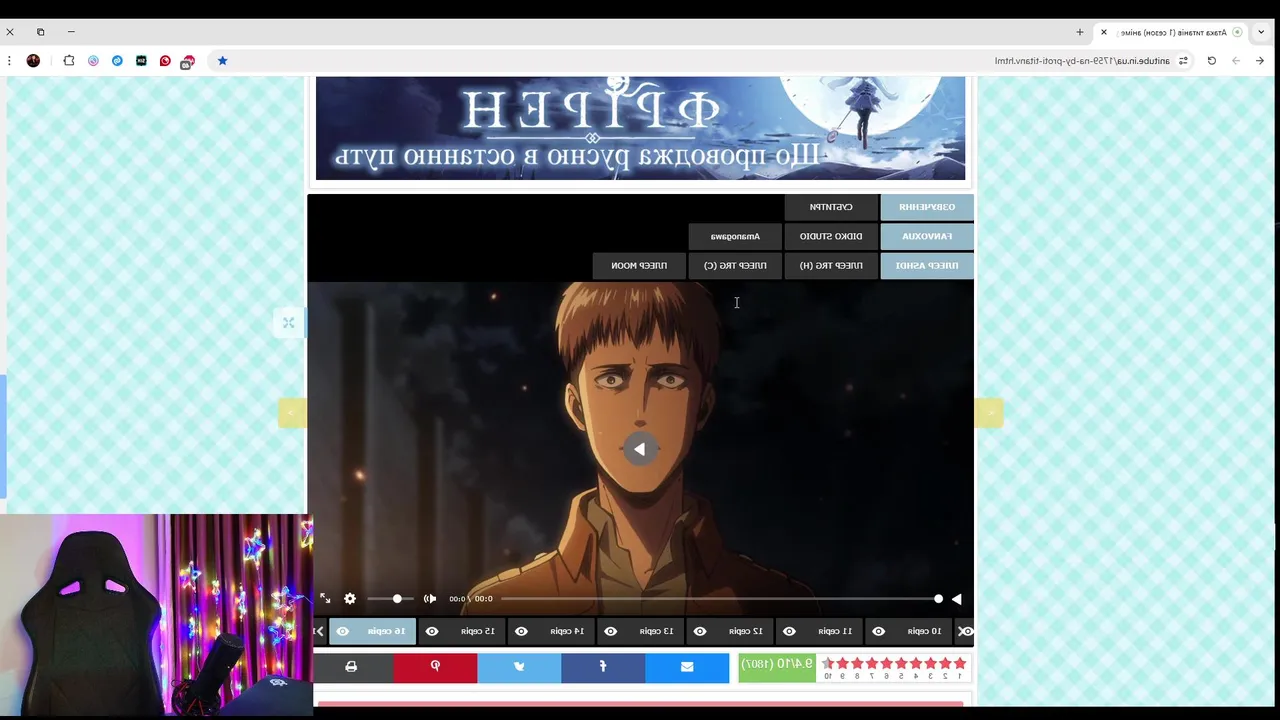Mute the video player volume icon
Image resolution: width=1280 pixels, height=720 pixels.
pyautogui.click(x=430, y=599)
